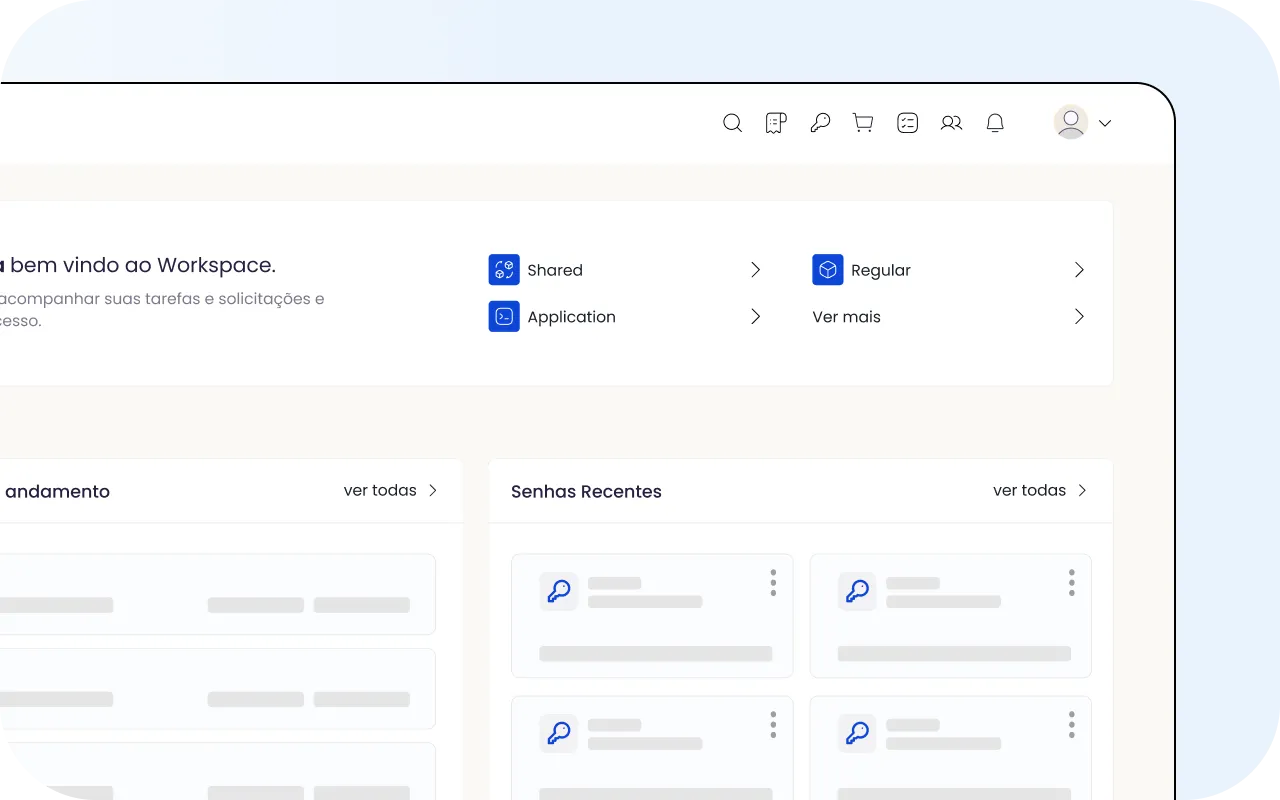1280x800 pixels.
Task: Open three-dot menu on first password card
Action: pos(773,583)
